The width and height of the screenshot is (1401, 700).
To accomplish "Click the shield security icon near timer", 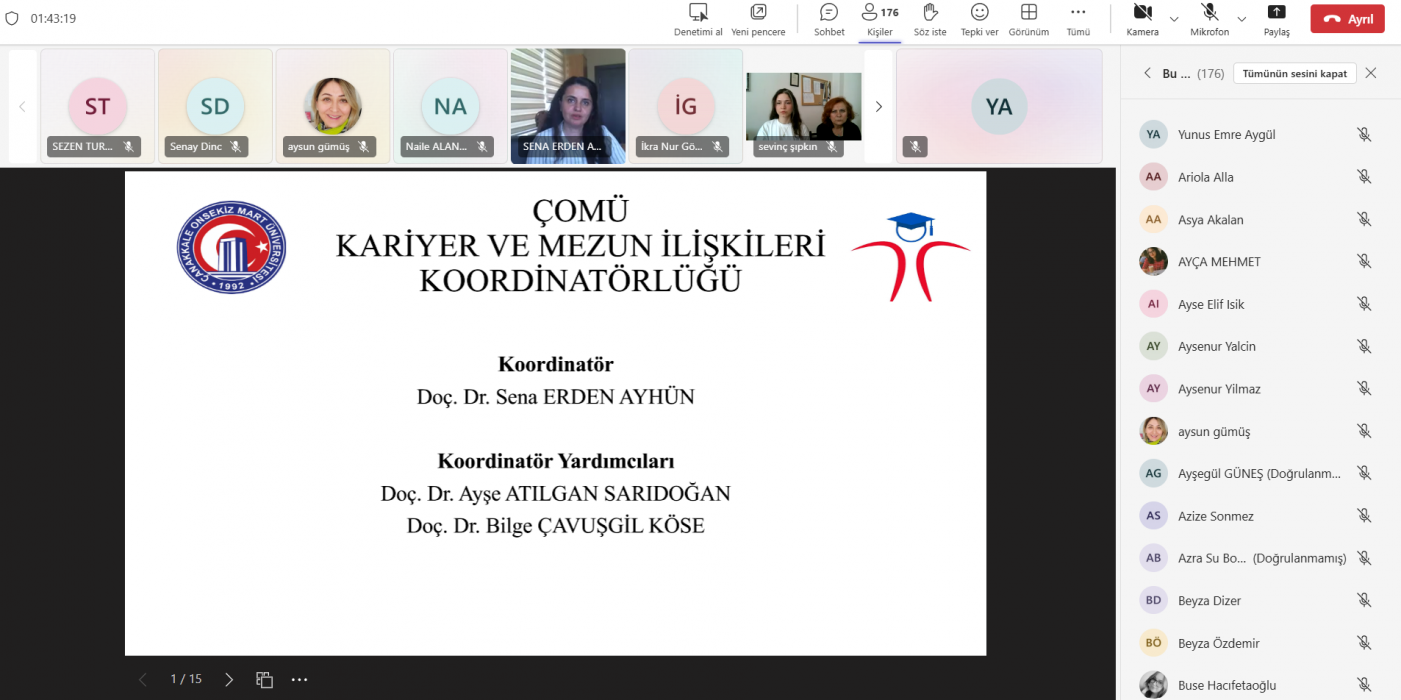I will tap(13, 18).
